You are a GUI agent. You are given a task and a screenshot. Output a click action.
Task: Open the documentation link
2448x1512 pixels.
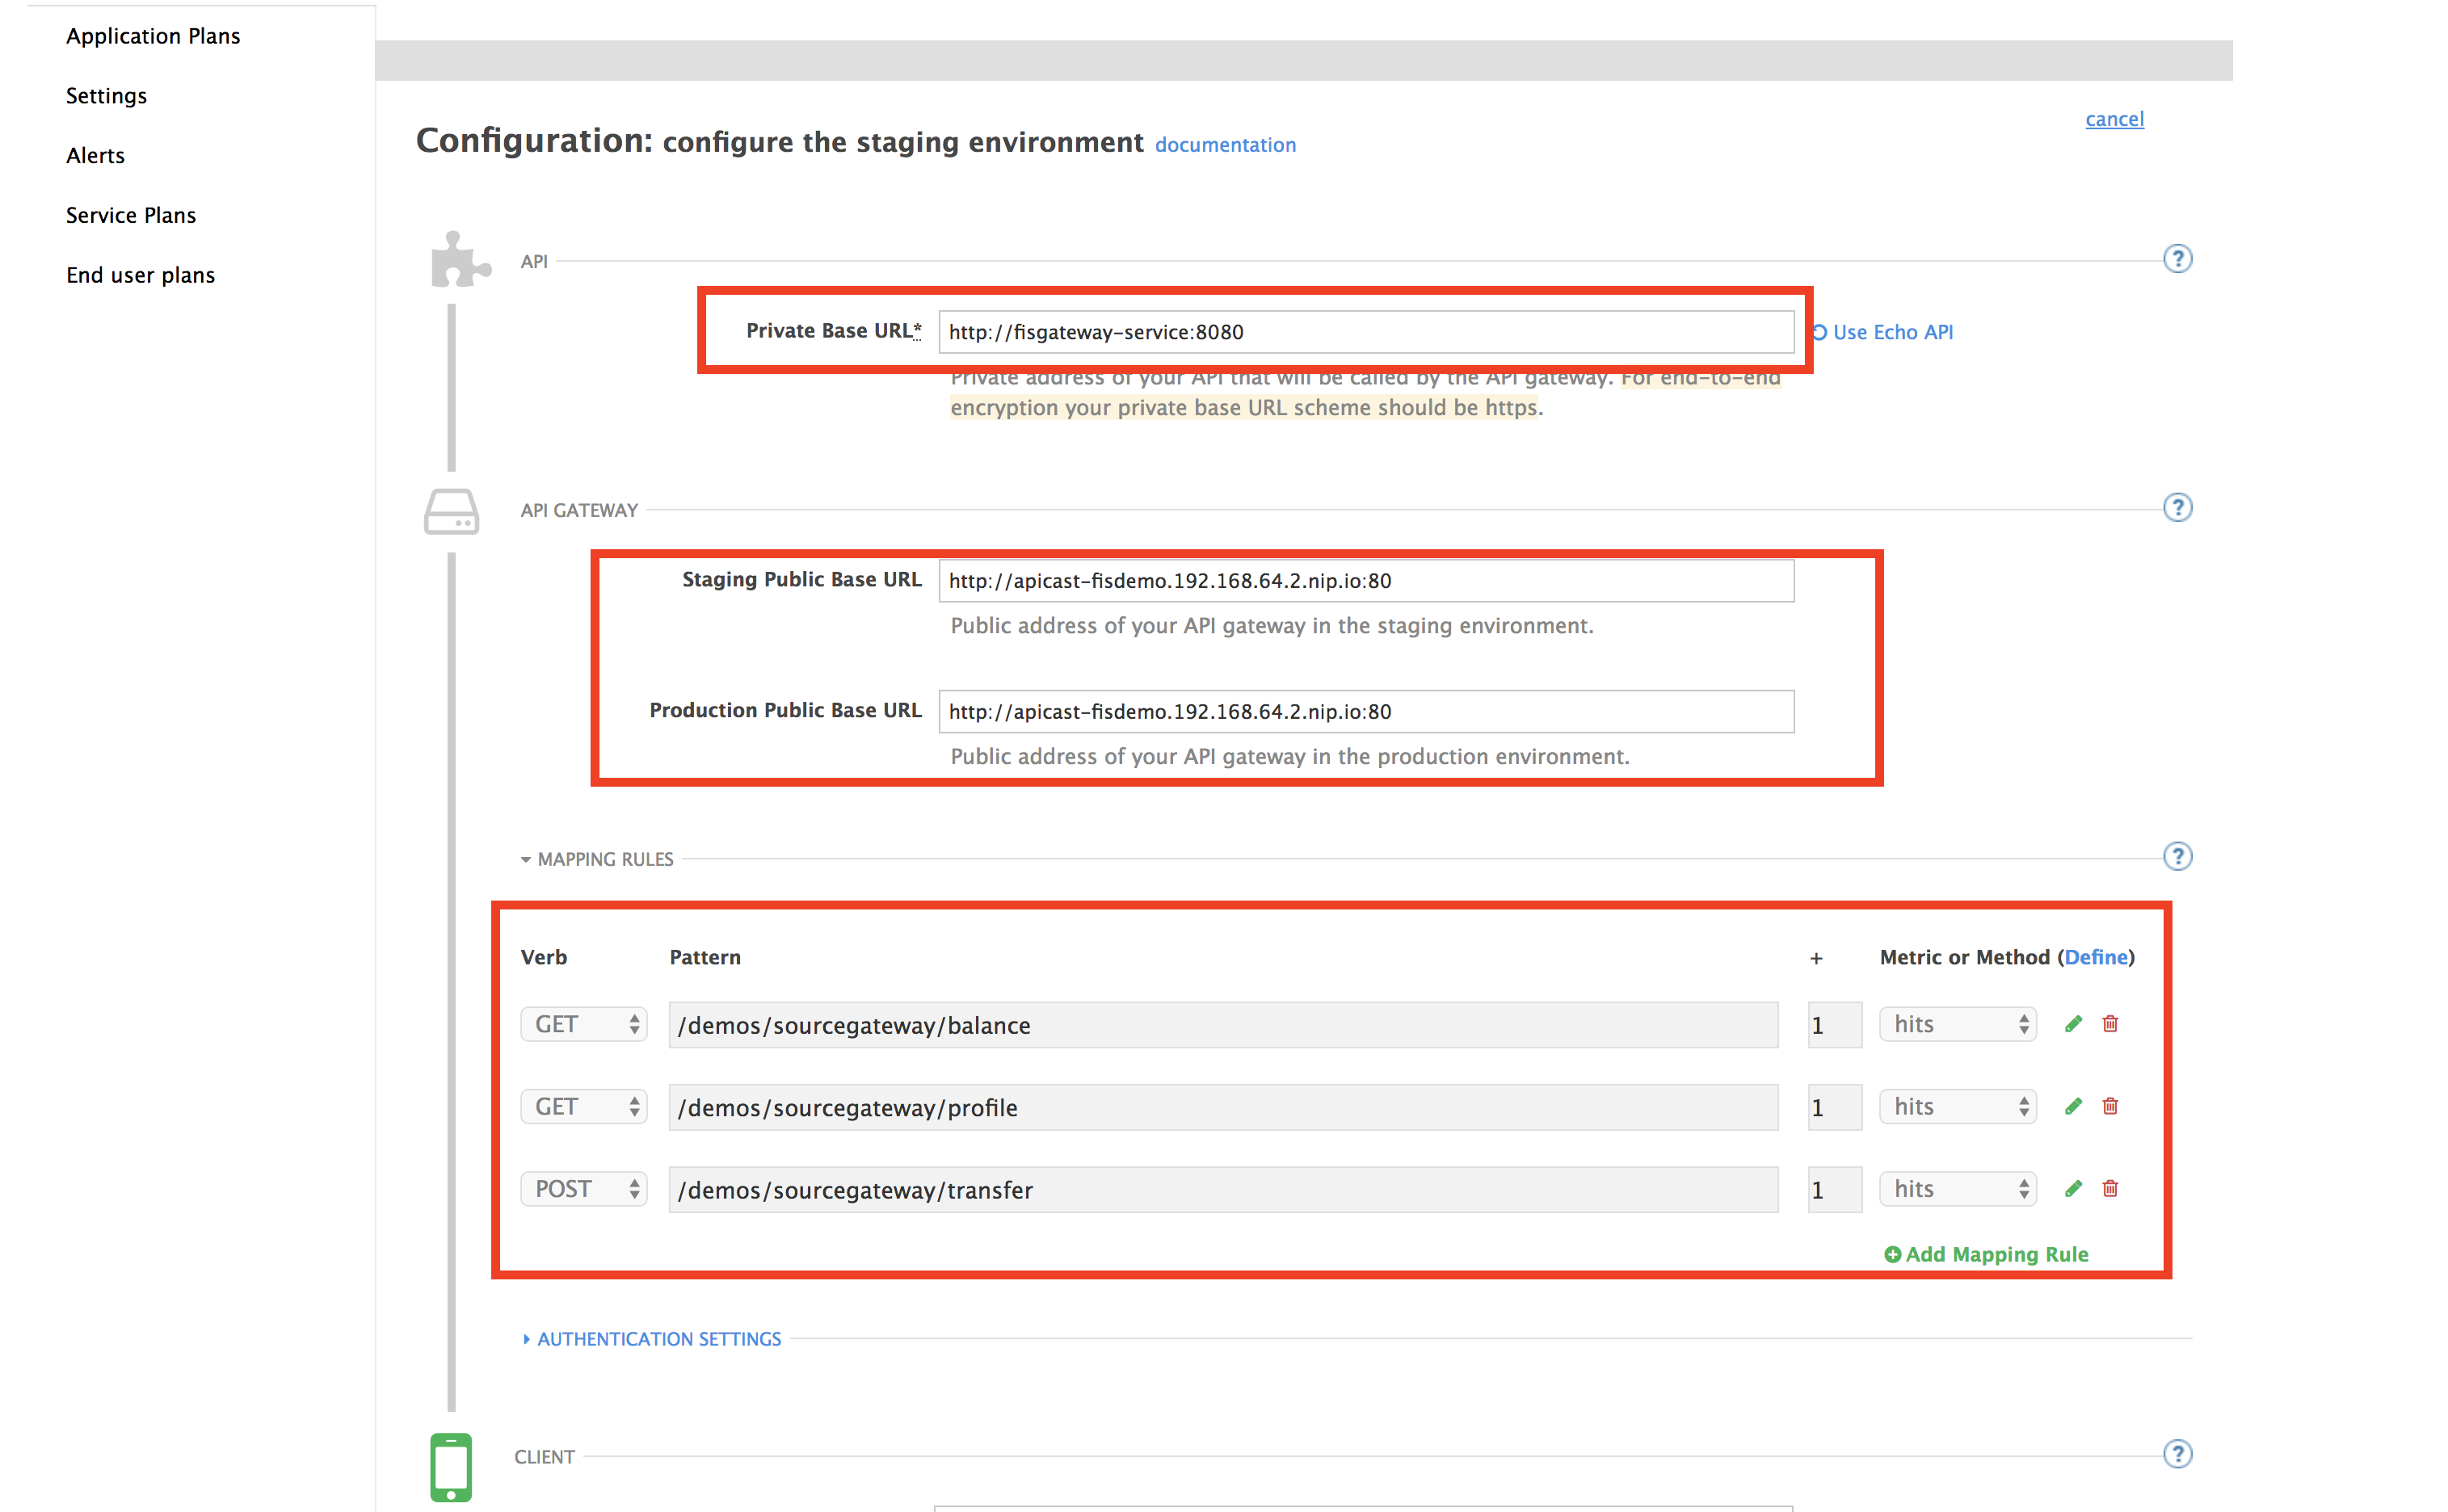tap(1225, 145)
